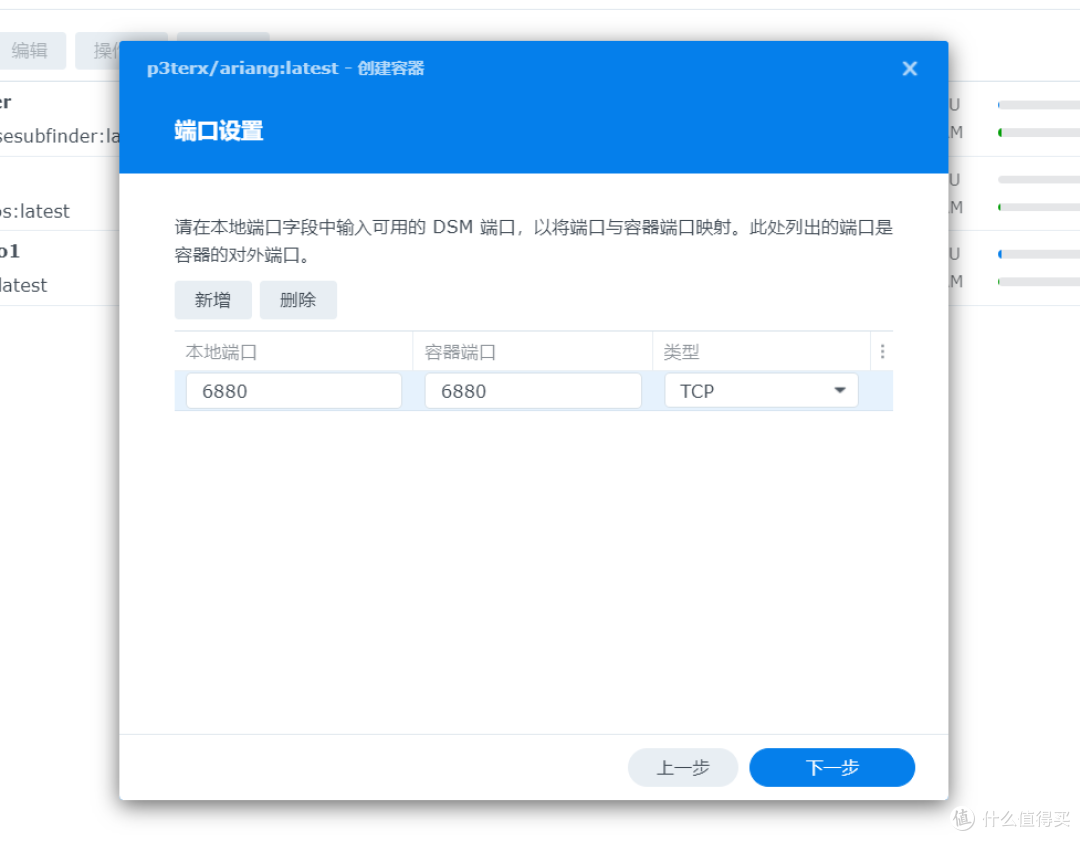Screen dimensions: 1080x841
Task: Click 删除 to remove the port mapping
Action: pyautogui.click(x=298, y=300)
